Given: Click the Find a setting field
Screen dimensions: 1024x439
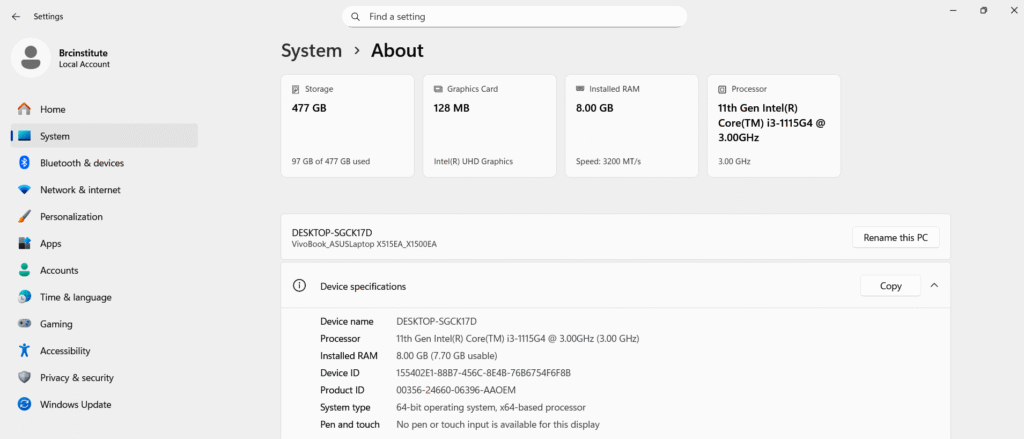Looking at the screenshot, I should point(515,17).
